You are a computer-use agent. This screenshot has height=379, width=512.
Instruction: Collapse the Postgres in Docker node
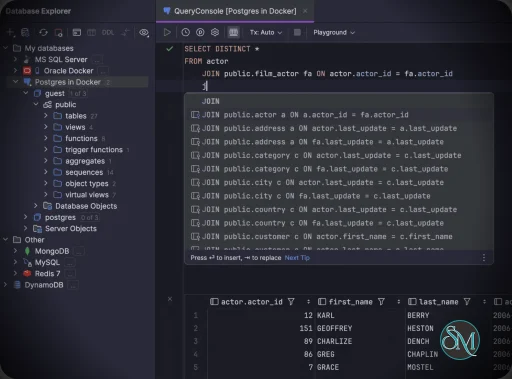(15, 82)
